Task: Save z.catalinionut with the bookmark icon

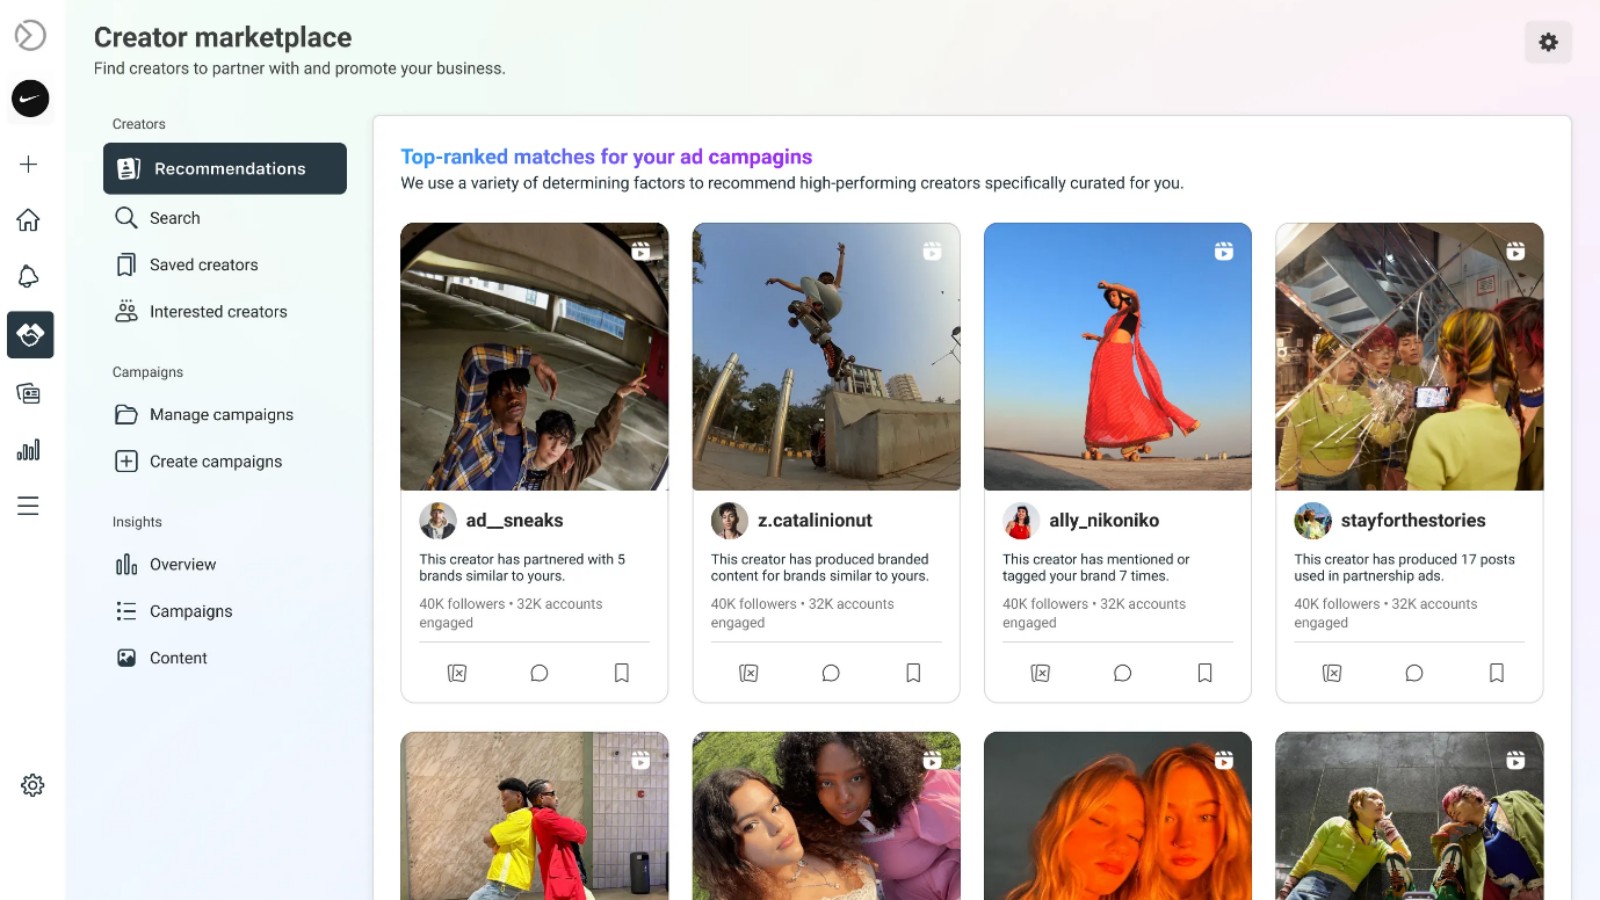Action: (913, 673)
